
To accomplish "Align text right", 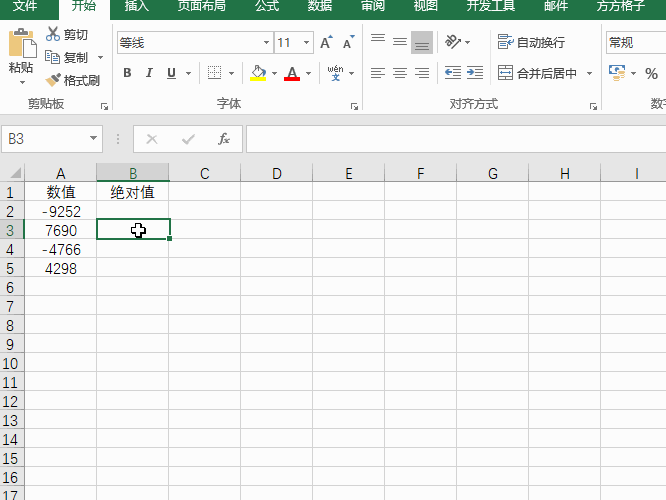I will pyautogui.click(x=422, y=73).
